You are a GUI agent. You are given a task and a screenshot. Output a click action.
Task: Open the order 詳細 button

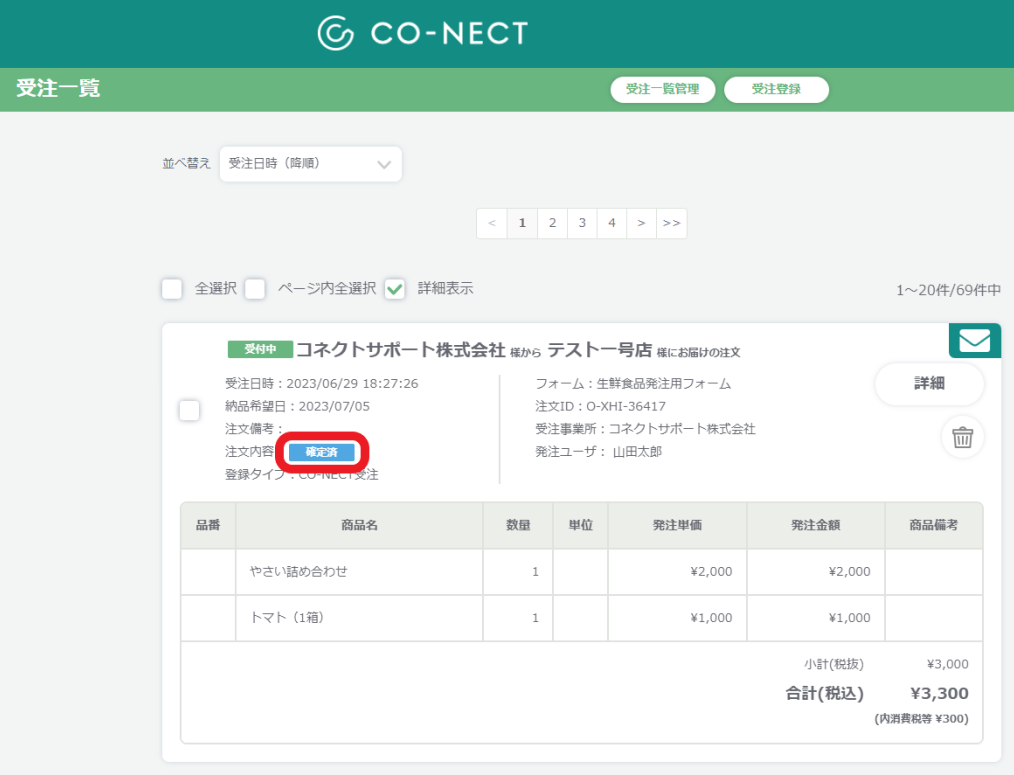tap(929, 384)
